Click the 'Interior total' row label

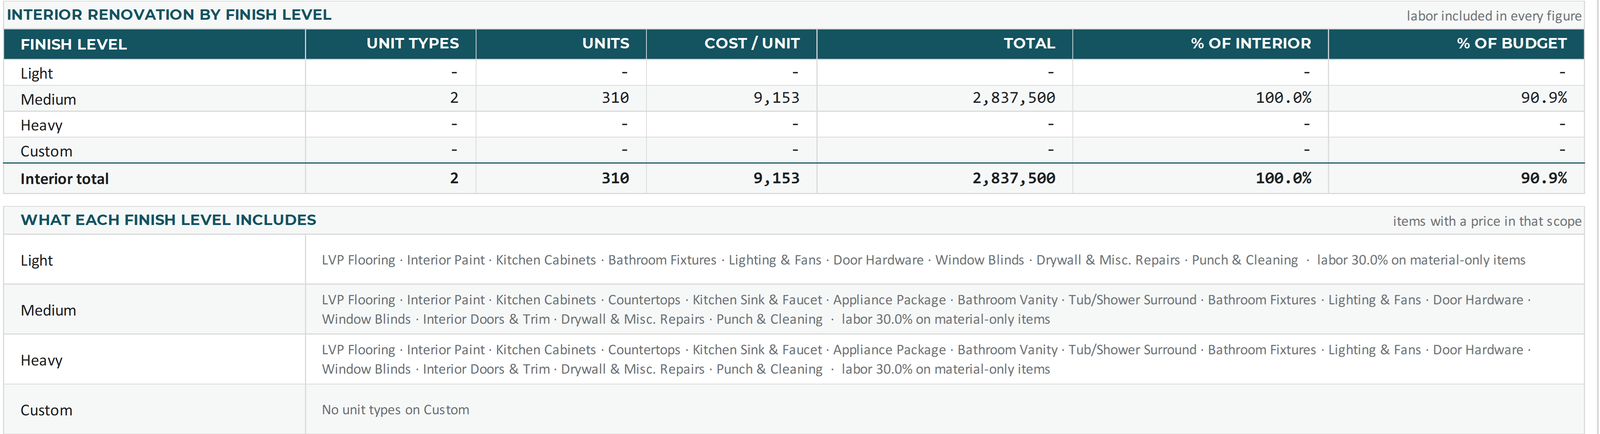[x=64, y=179]
